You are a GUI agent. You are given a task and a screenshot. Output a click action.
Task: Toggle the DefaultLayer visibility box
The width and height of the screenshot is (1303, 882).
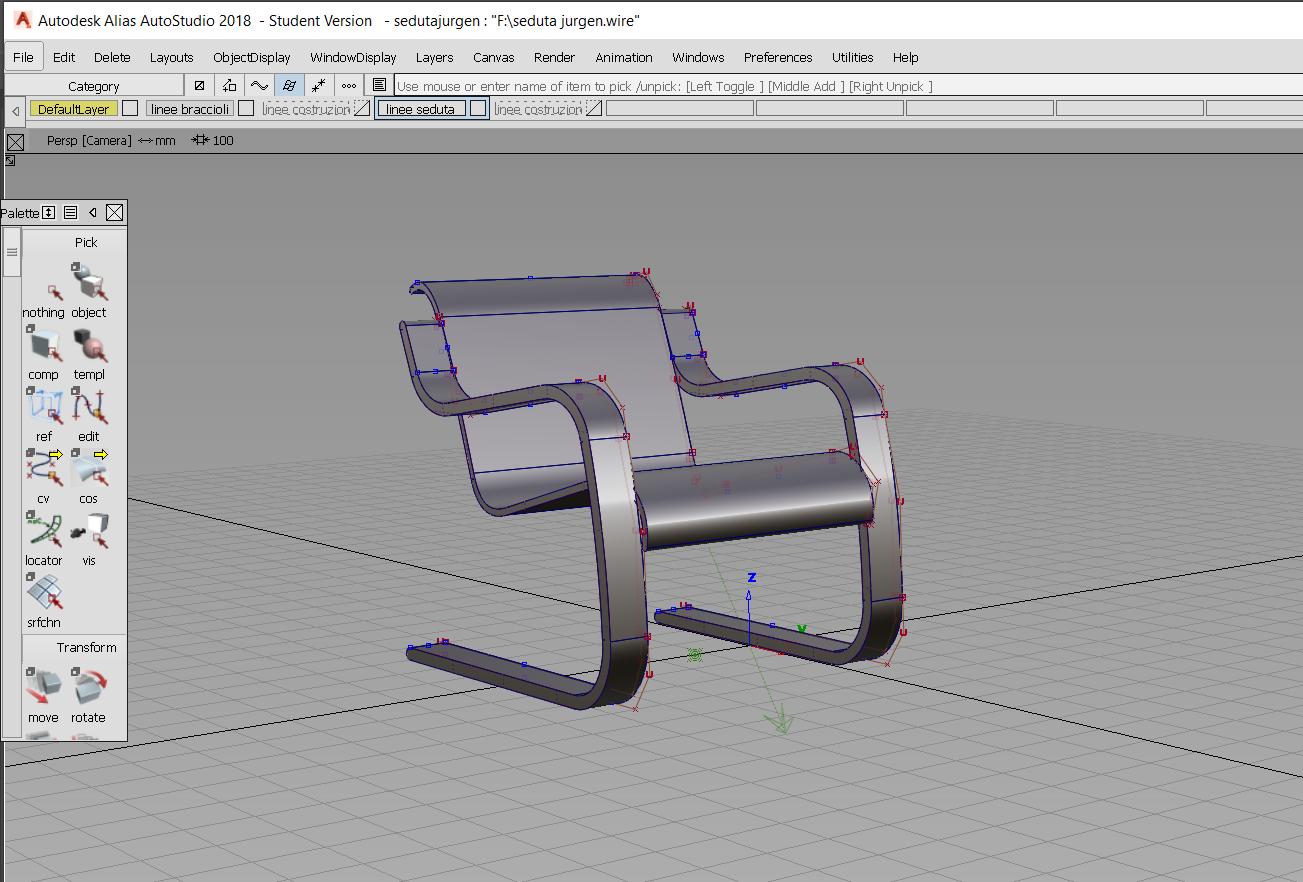(130, 109)
